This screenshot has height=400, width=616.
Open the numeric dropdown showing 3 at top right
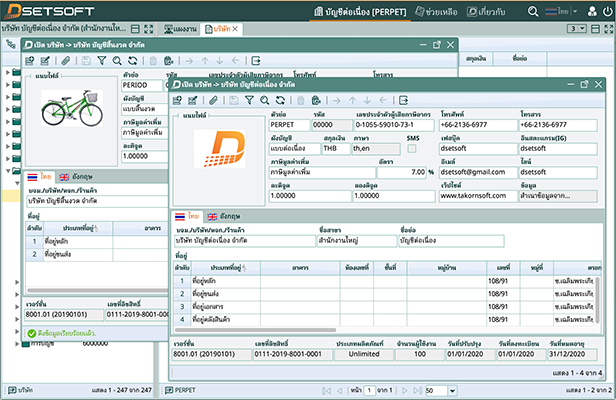(576, 29)
